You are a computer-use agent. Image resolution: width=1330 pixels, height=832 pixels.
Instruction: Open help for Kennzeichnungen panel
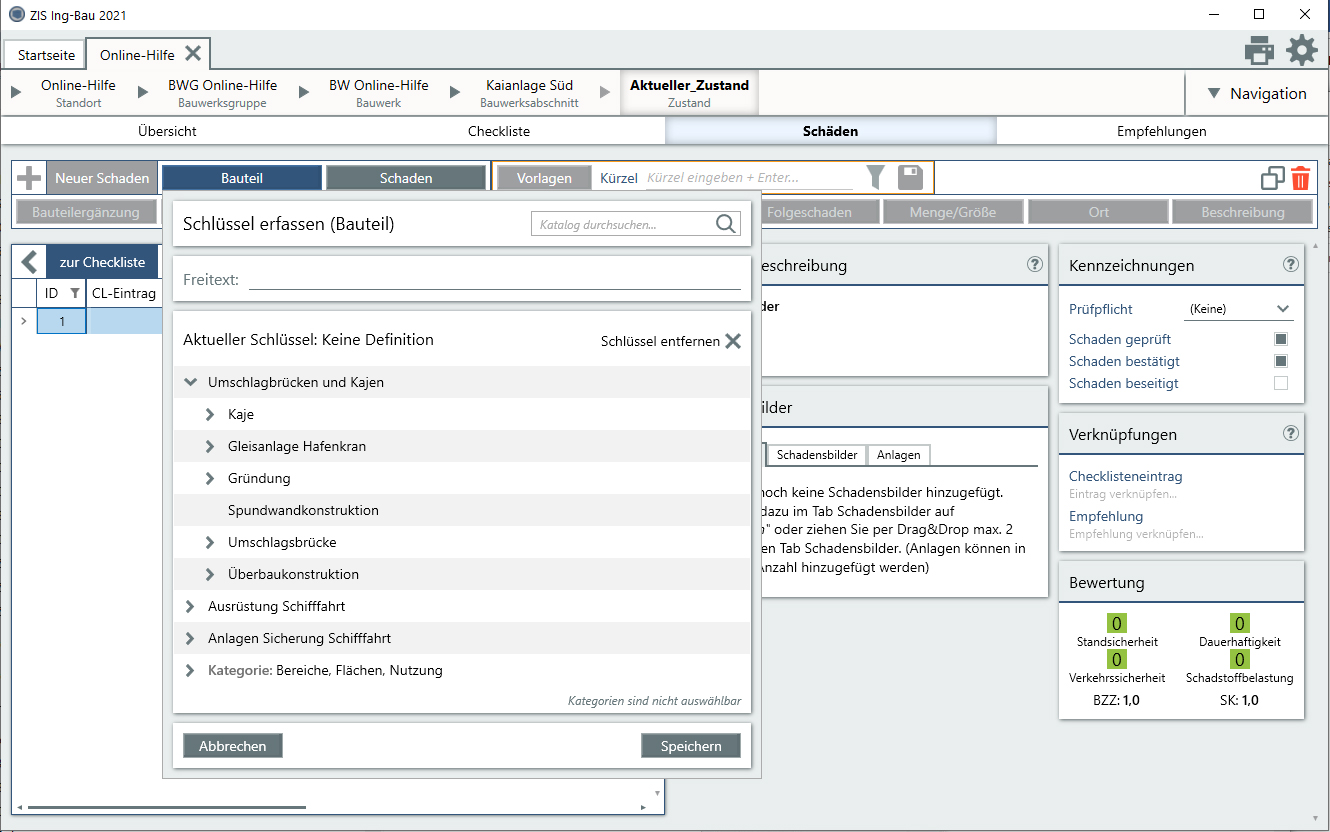(x=1291, y=265)
